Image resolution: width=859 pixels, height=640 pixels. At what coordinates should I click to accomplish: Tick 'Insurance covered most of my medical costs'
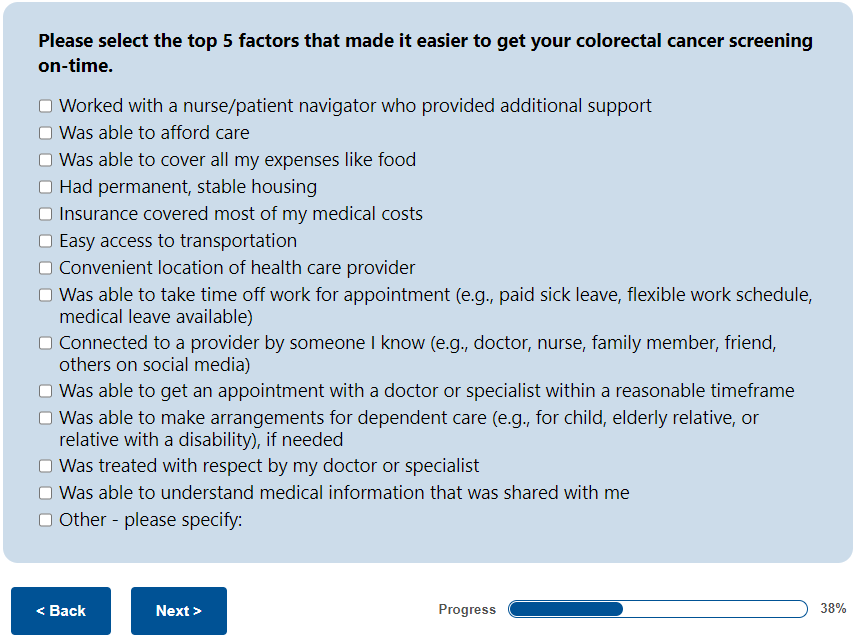(x=45, y=214)
